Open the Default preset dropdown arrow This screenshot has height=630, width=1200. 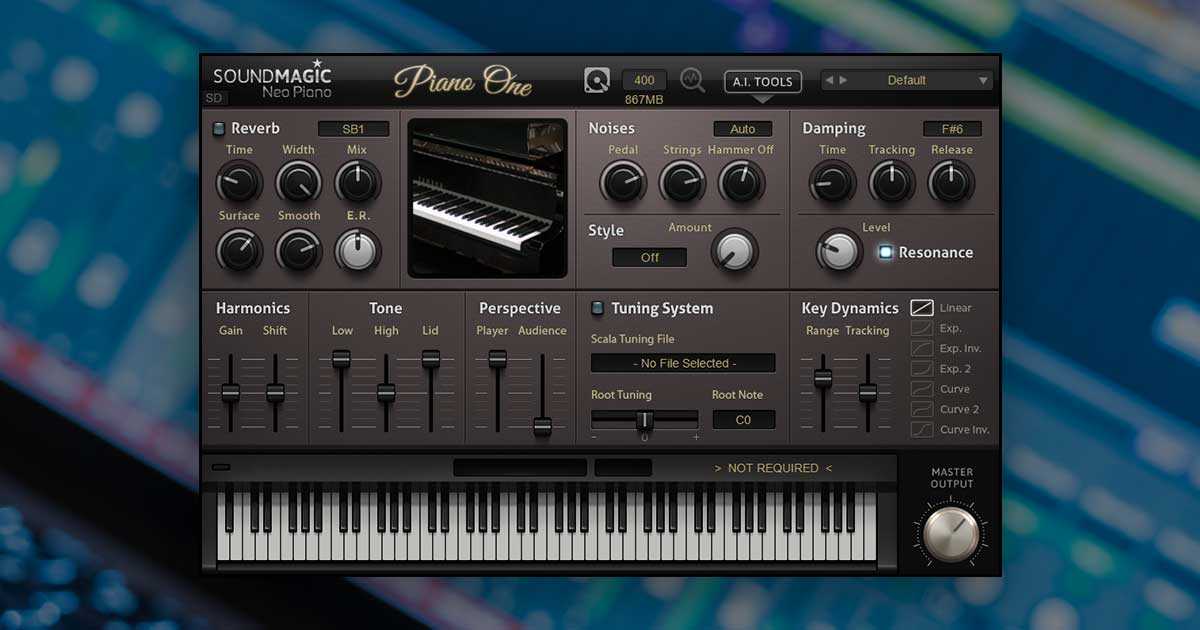point(983,81)
